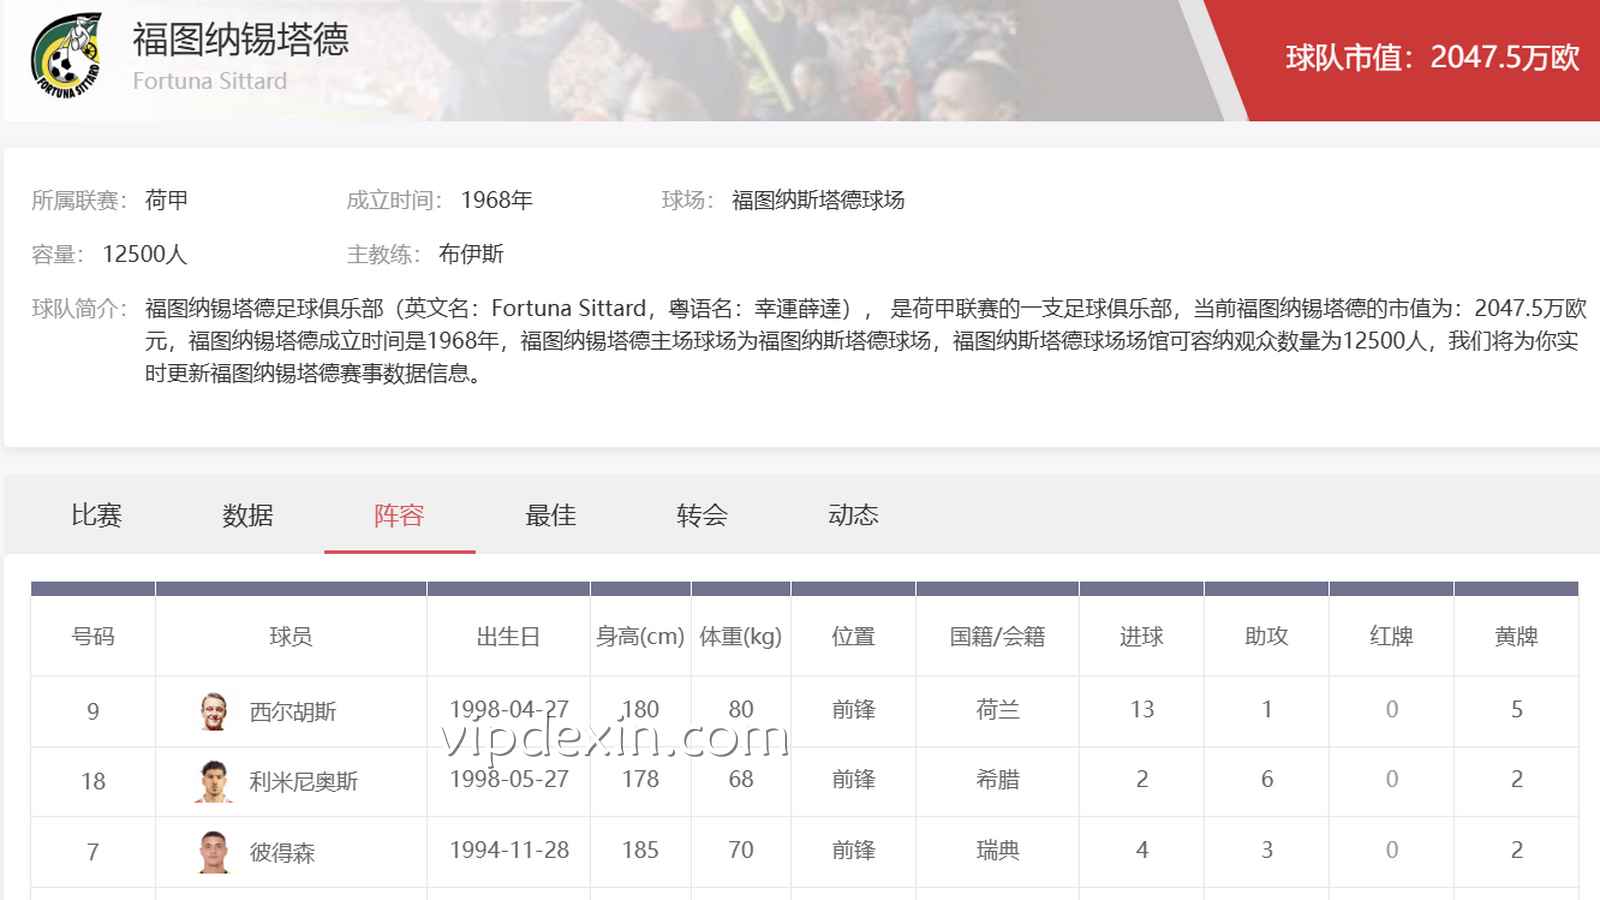Click weight value 68

tap(741, 779)
